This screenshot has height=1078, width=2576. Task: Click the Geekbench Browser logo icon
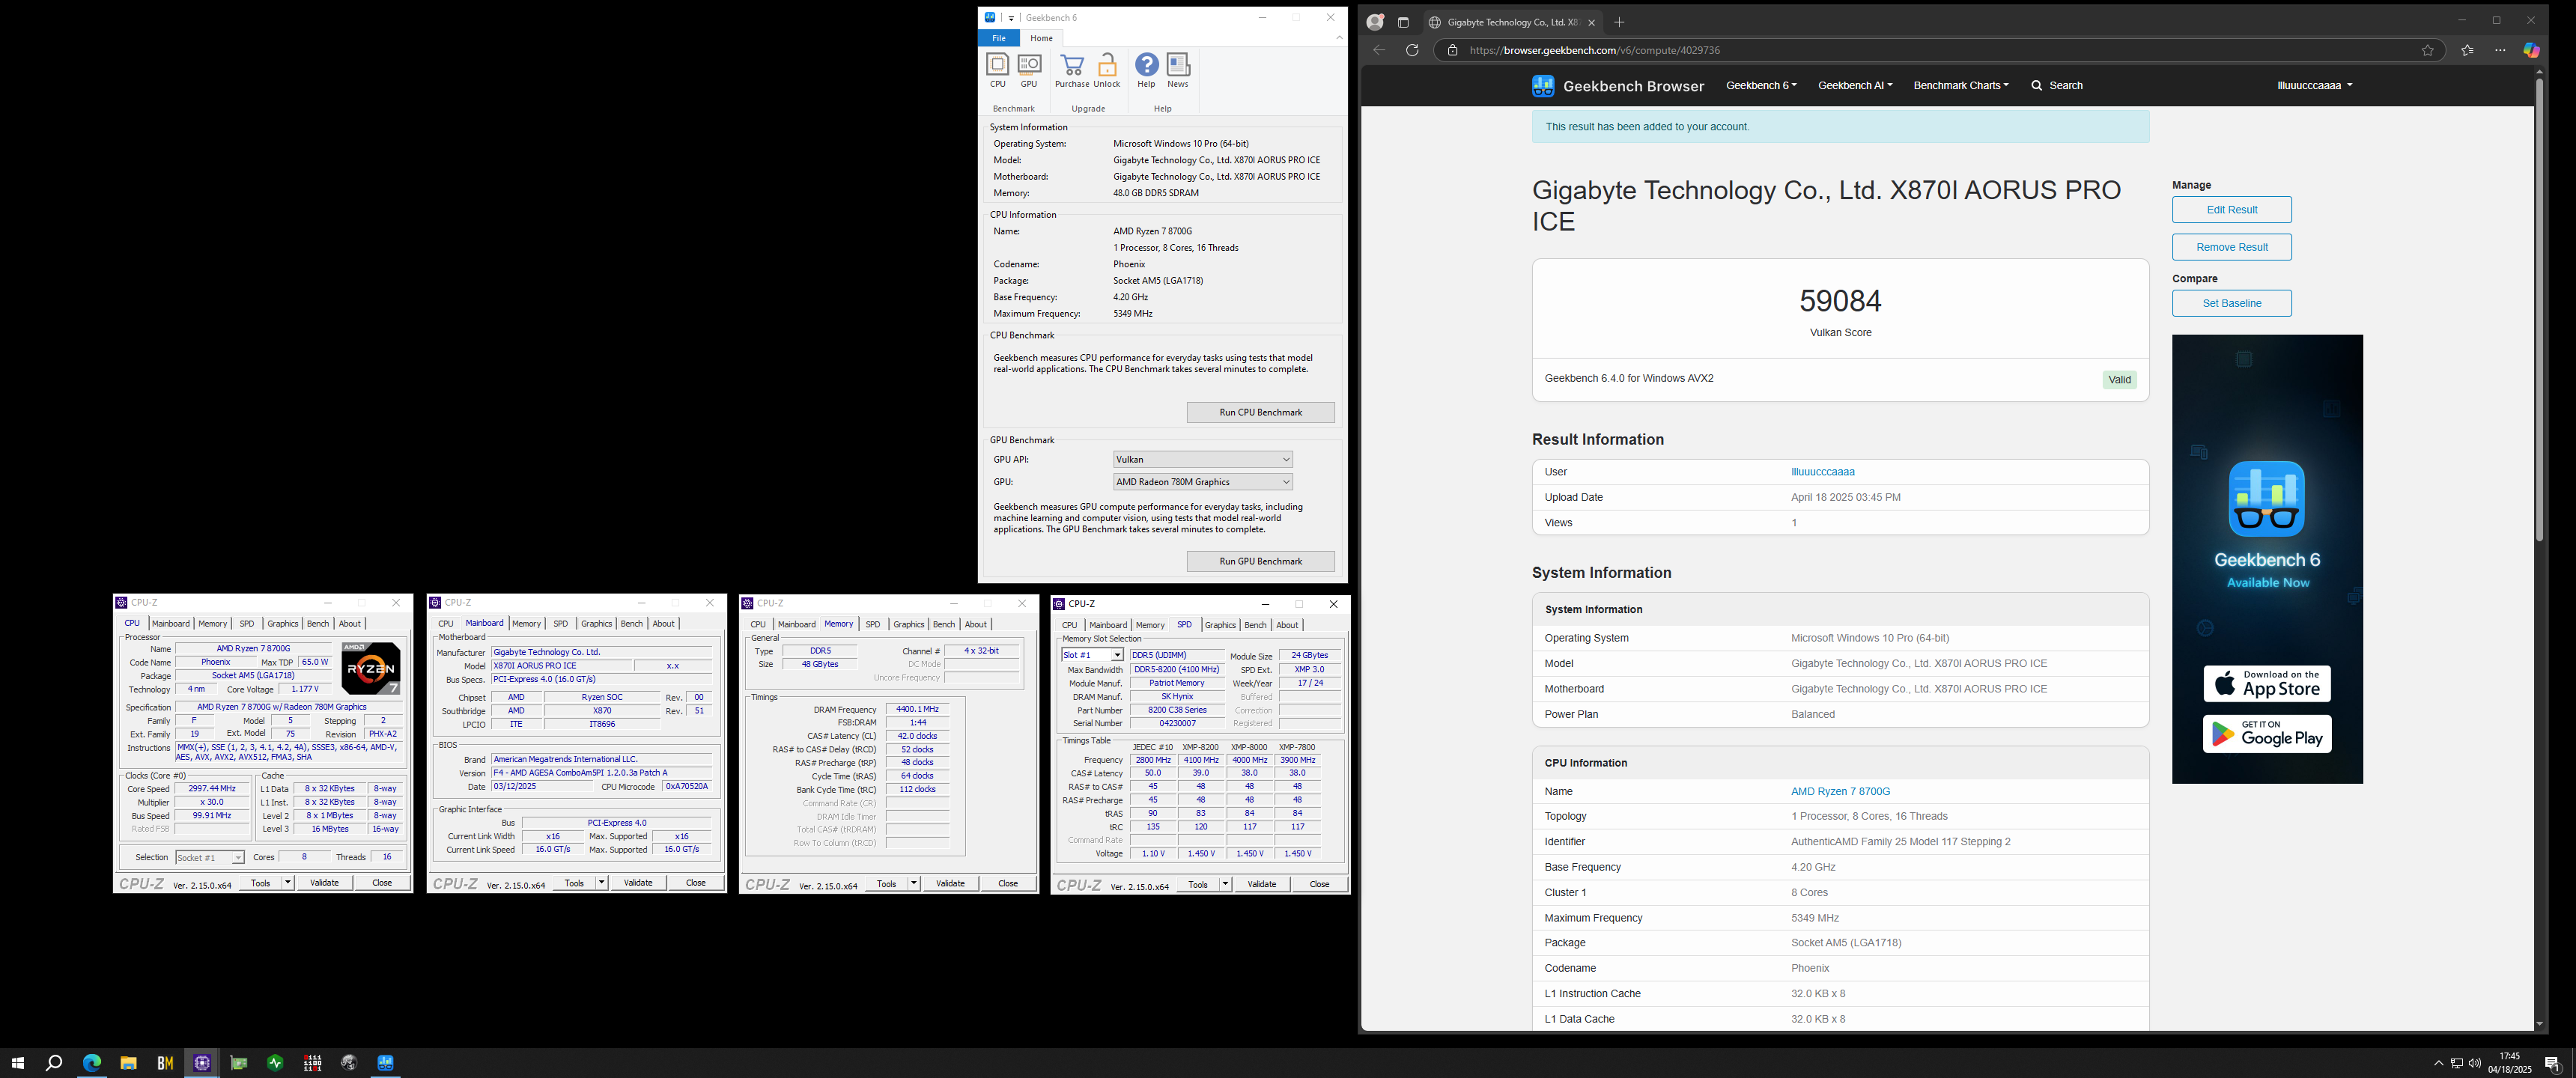point(1543,86)
